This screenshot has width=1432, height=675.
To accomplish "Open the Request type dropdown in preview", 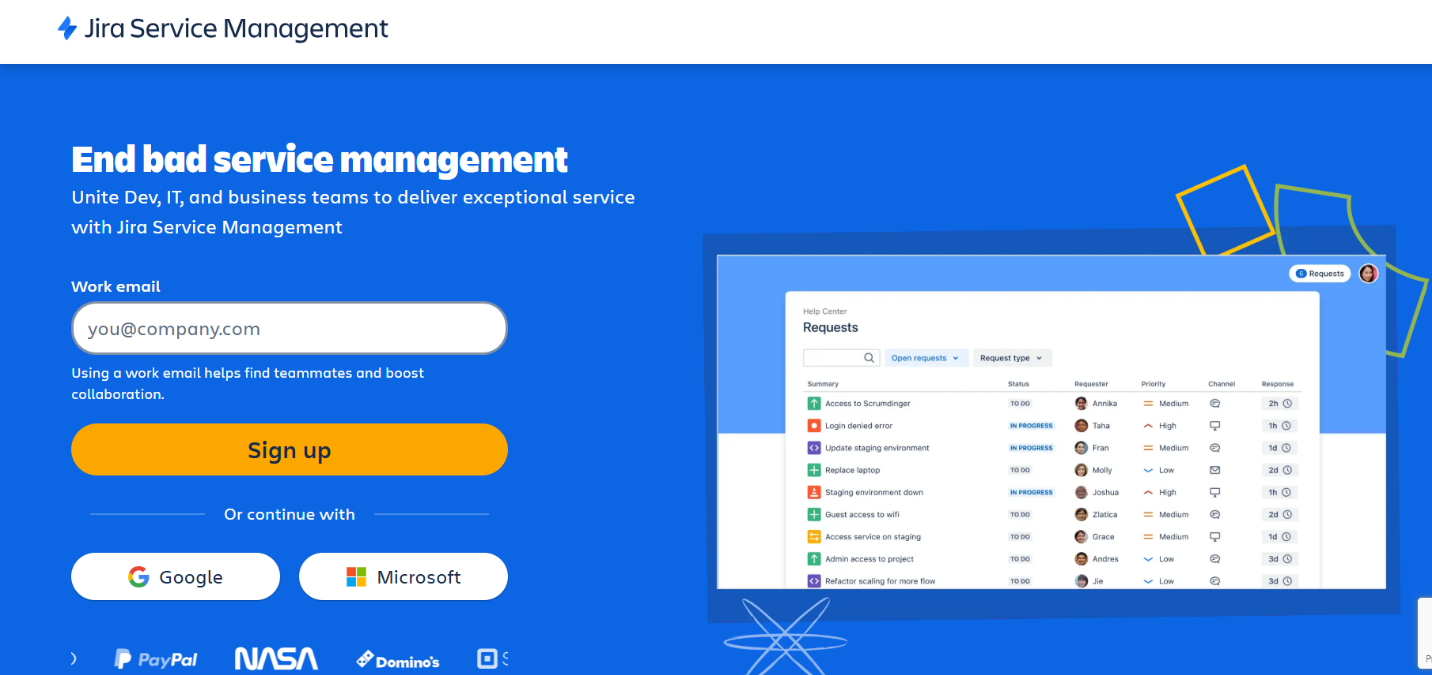I will (x=1011, y=358).
